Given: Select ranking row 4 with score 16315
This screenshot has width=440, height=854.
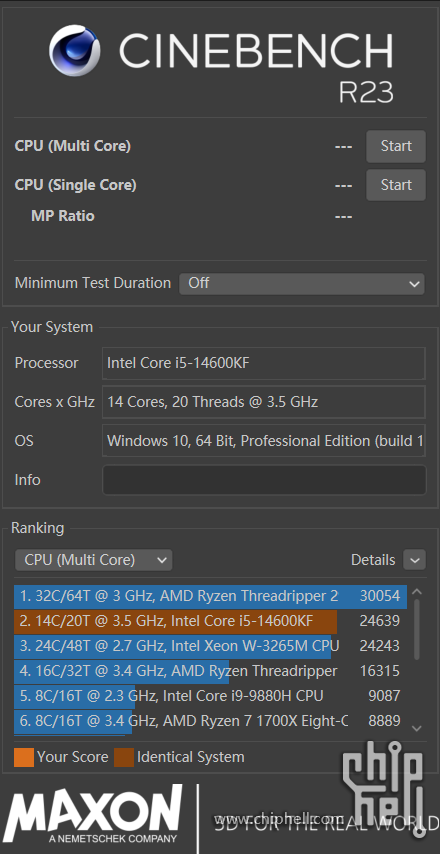Looking at the screenshot, I should [210, 671].
